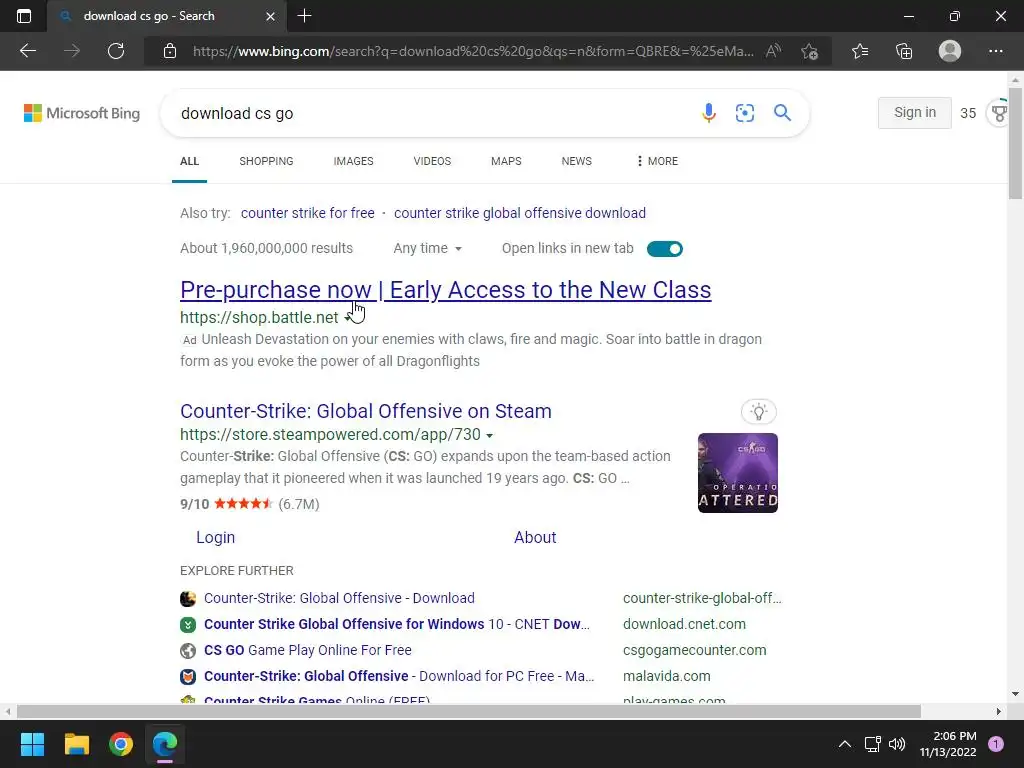Try 'counter strike global offensive download' suggestion

[x=520, y=213]
